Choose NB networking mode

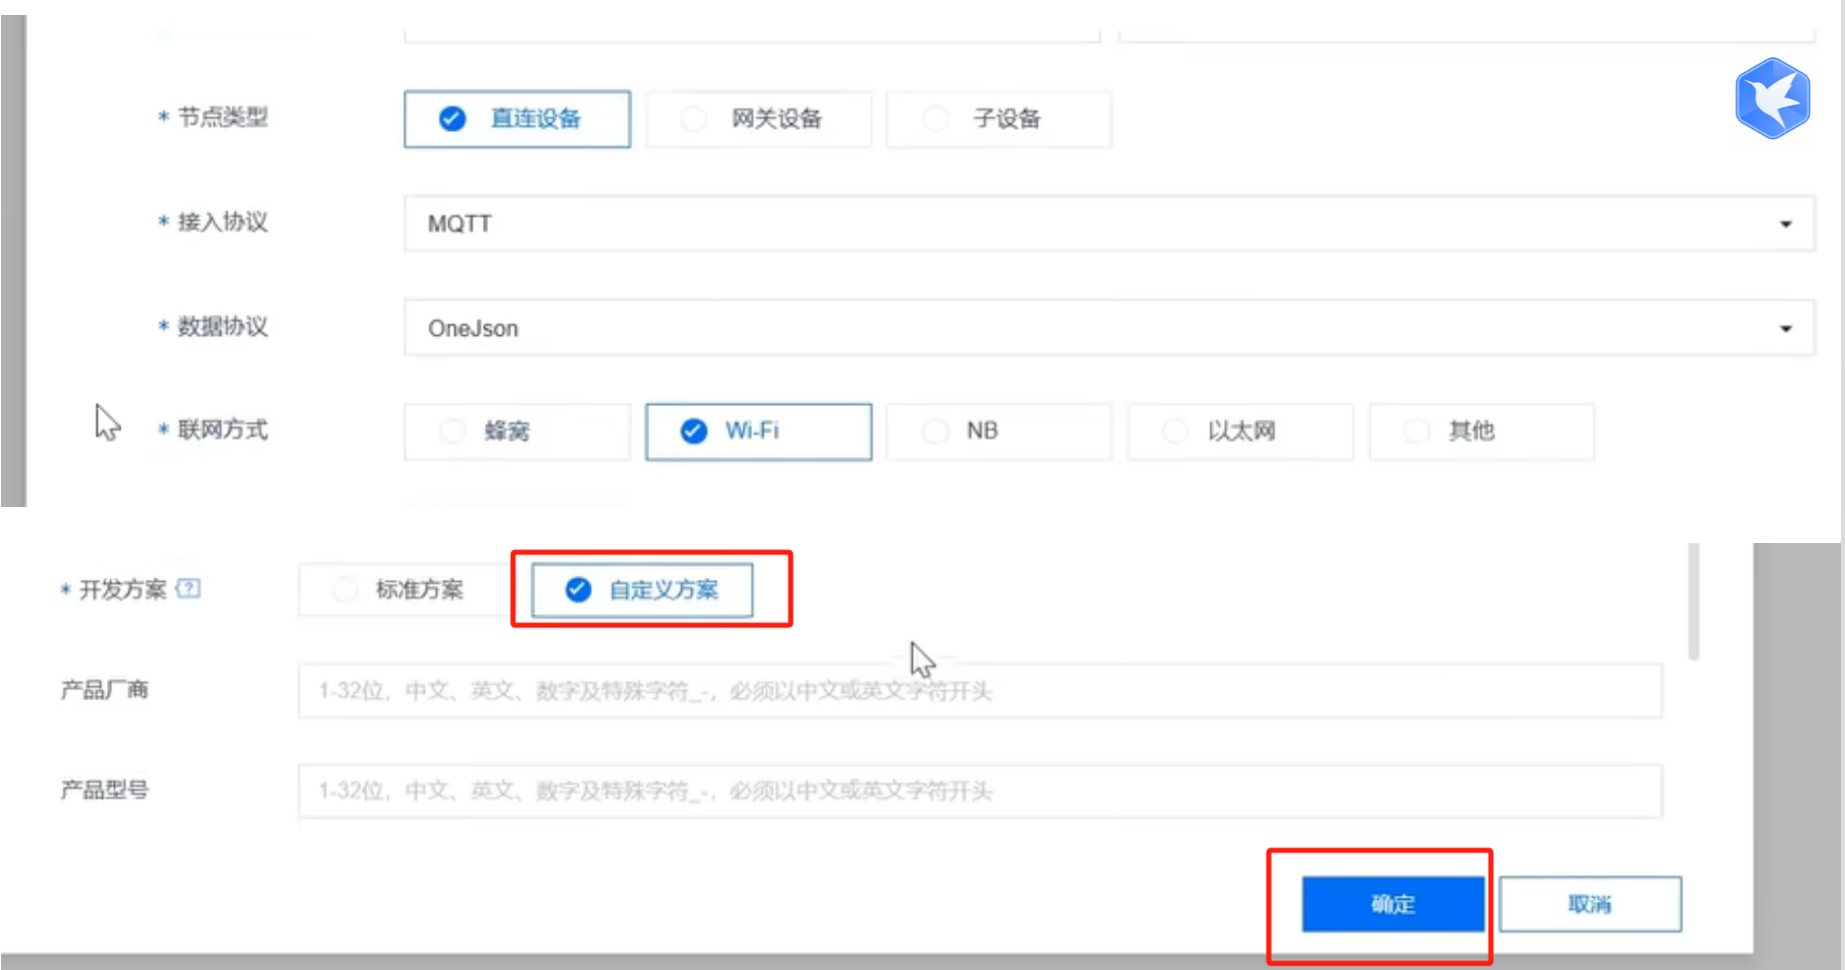(997, 431)
